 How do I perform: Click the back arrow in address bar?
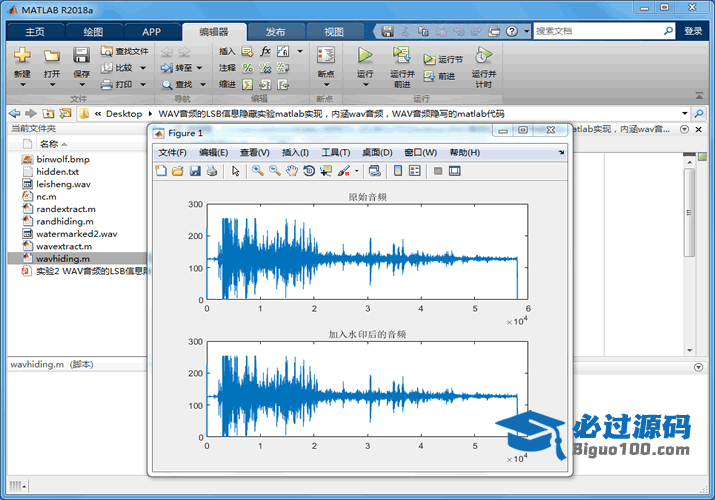tap(15, 113)
